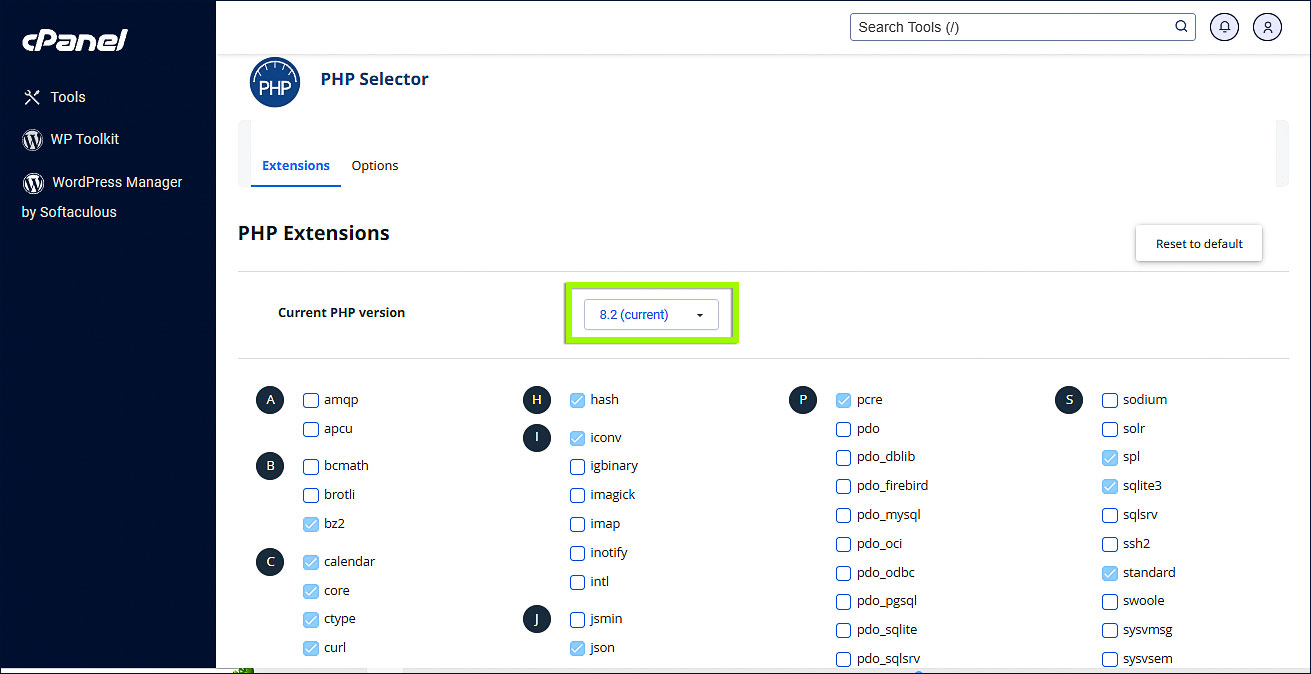This screenshot has height=674, width=1311.
Task: Click the PHP Selector gauge icon
Action: [x=274, y=83]
